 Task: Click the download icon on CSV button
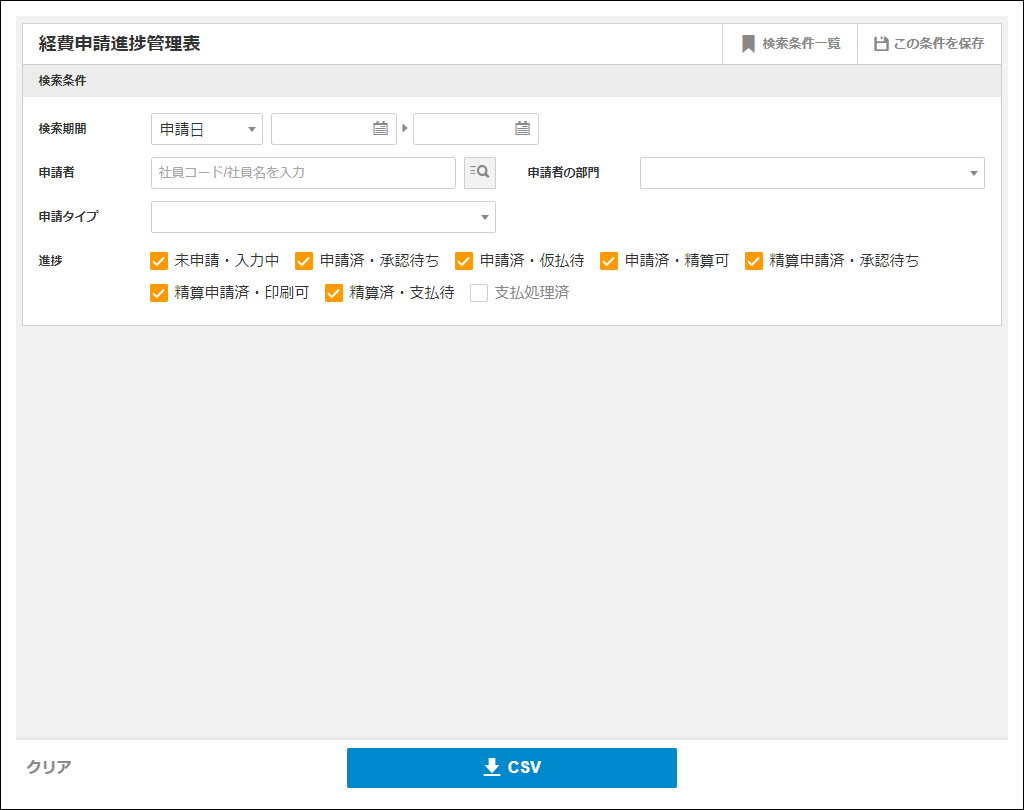coord(491,767)
